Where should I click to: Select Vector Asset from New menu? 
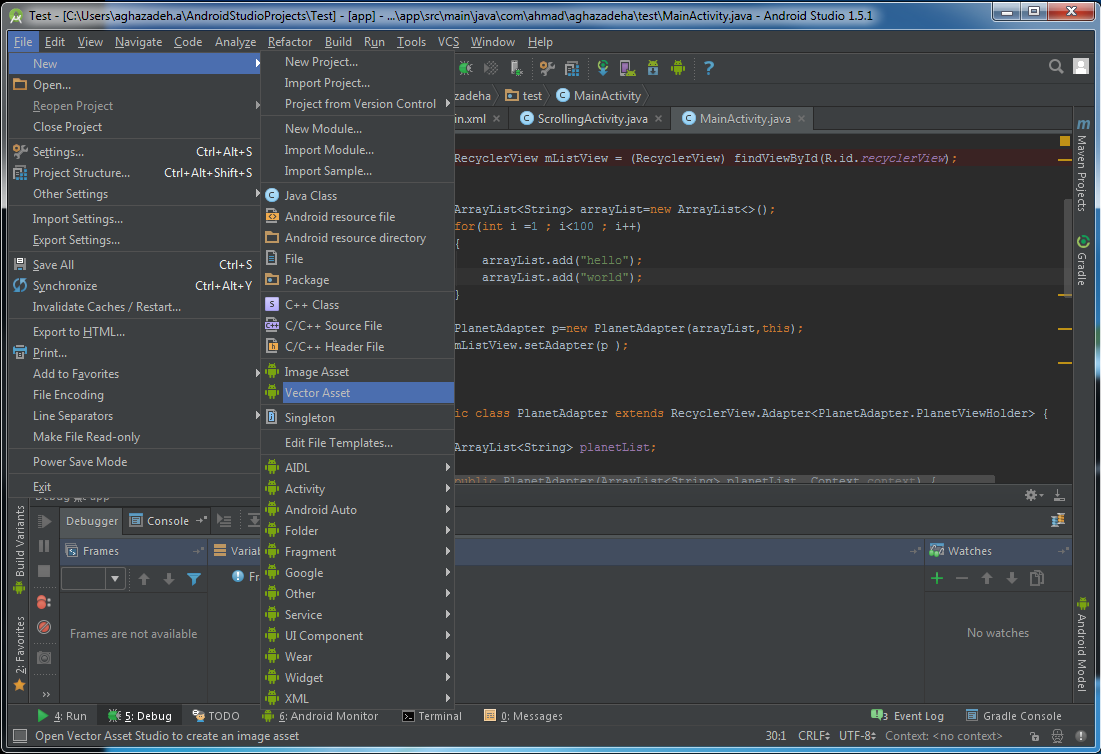[x=317, y=393]
